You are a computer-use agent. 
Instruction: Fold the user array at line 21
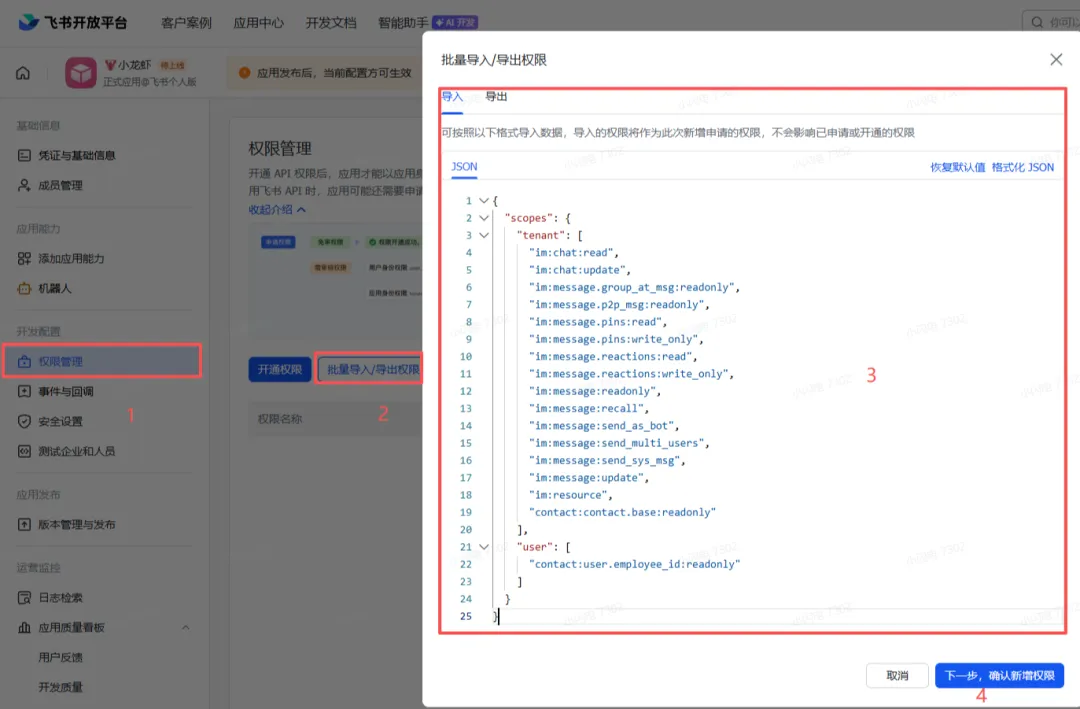(x=484, y=547)
